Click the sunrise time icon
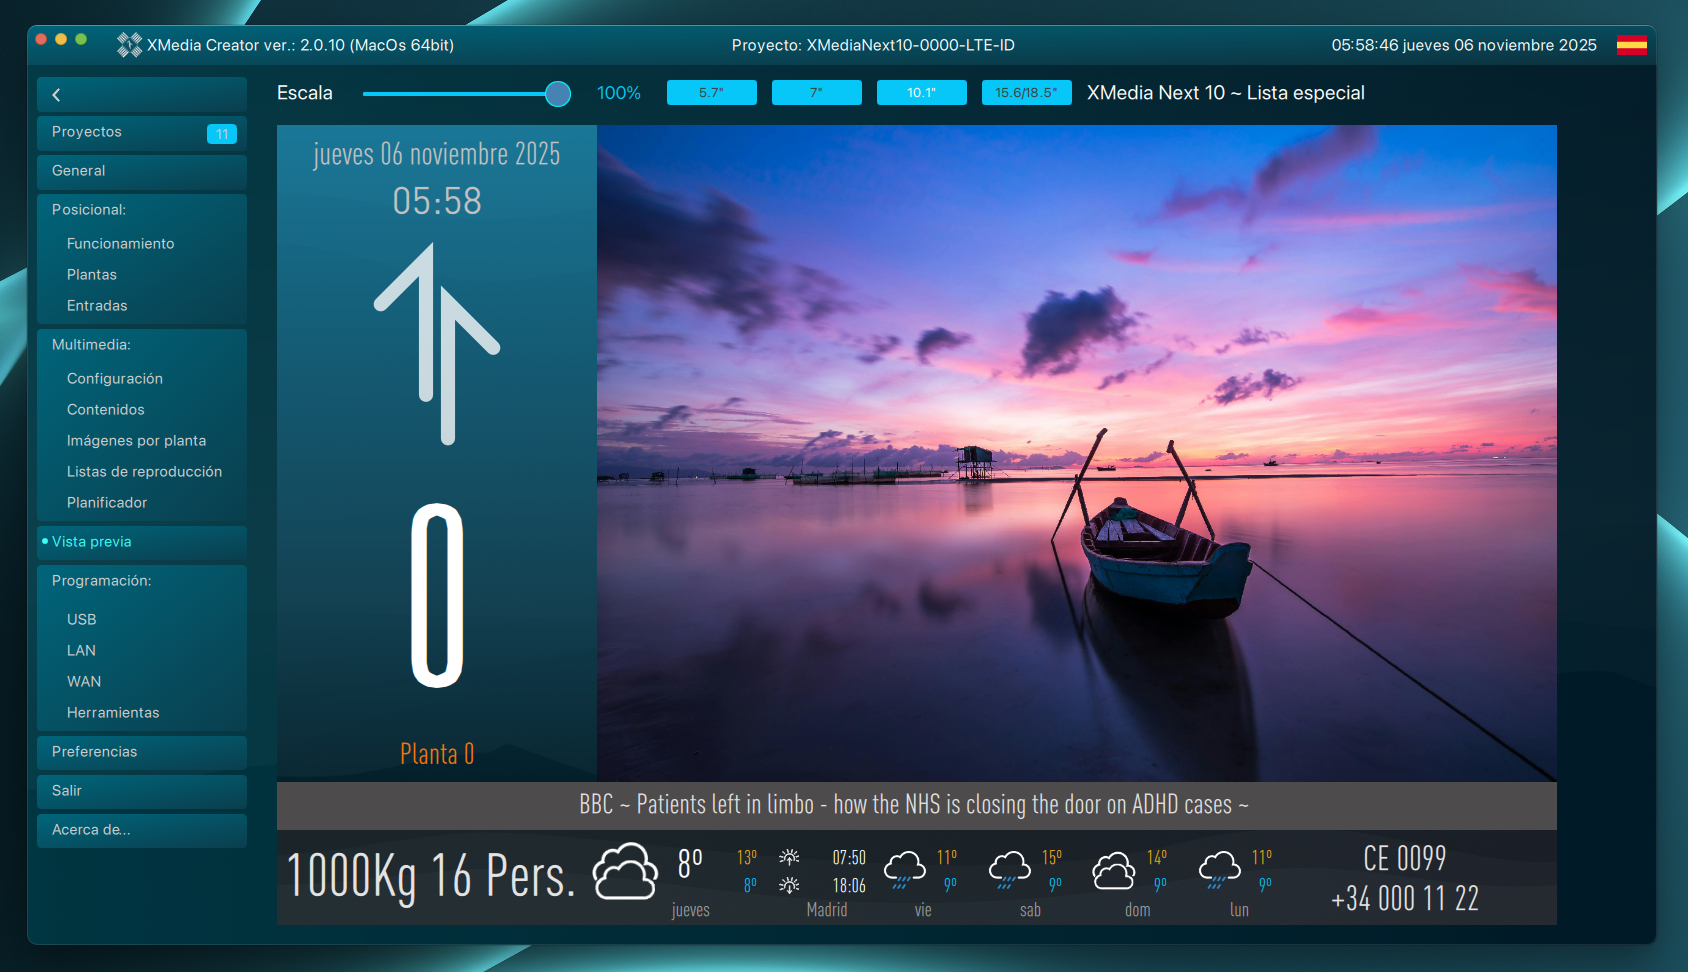The height and width of the screenshot is (972, 1688). pyautogui.click(x=789, y=857)
